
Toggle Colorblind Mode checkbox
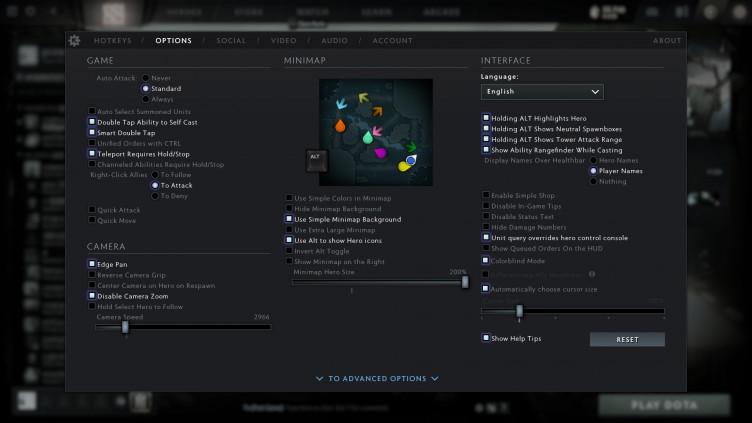(486, 260)
